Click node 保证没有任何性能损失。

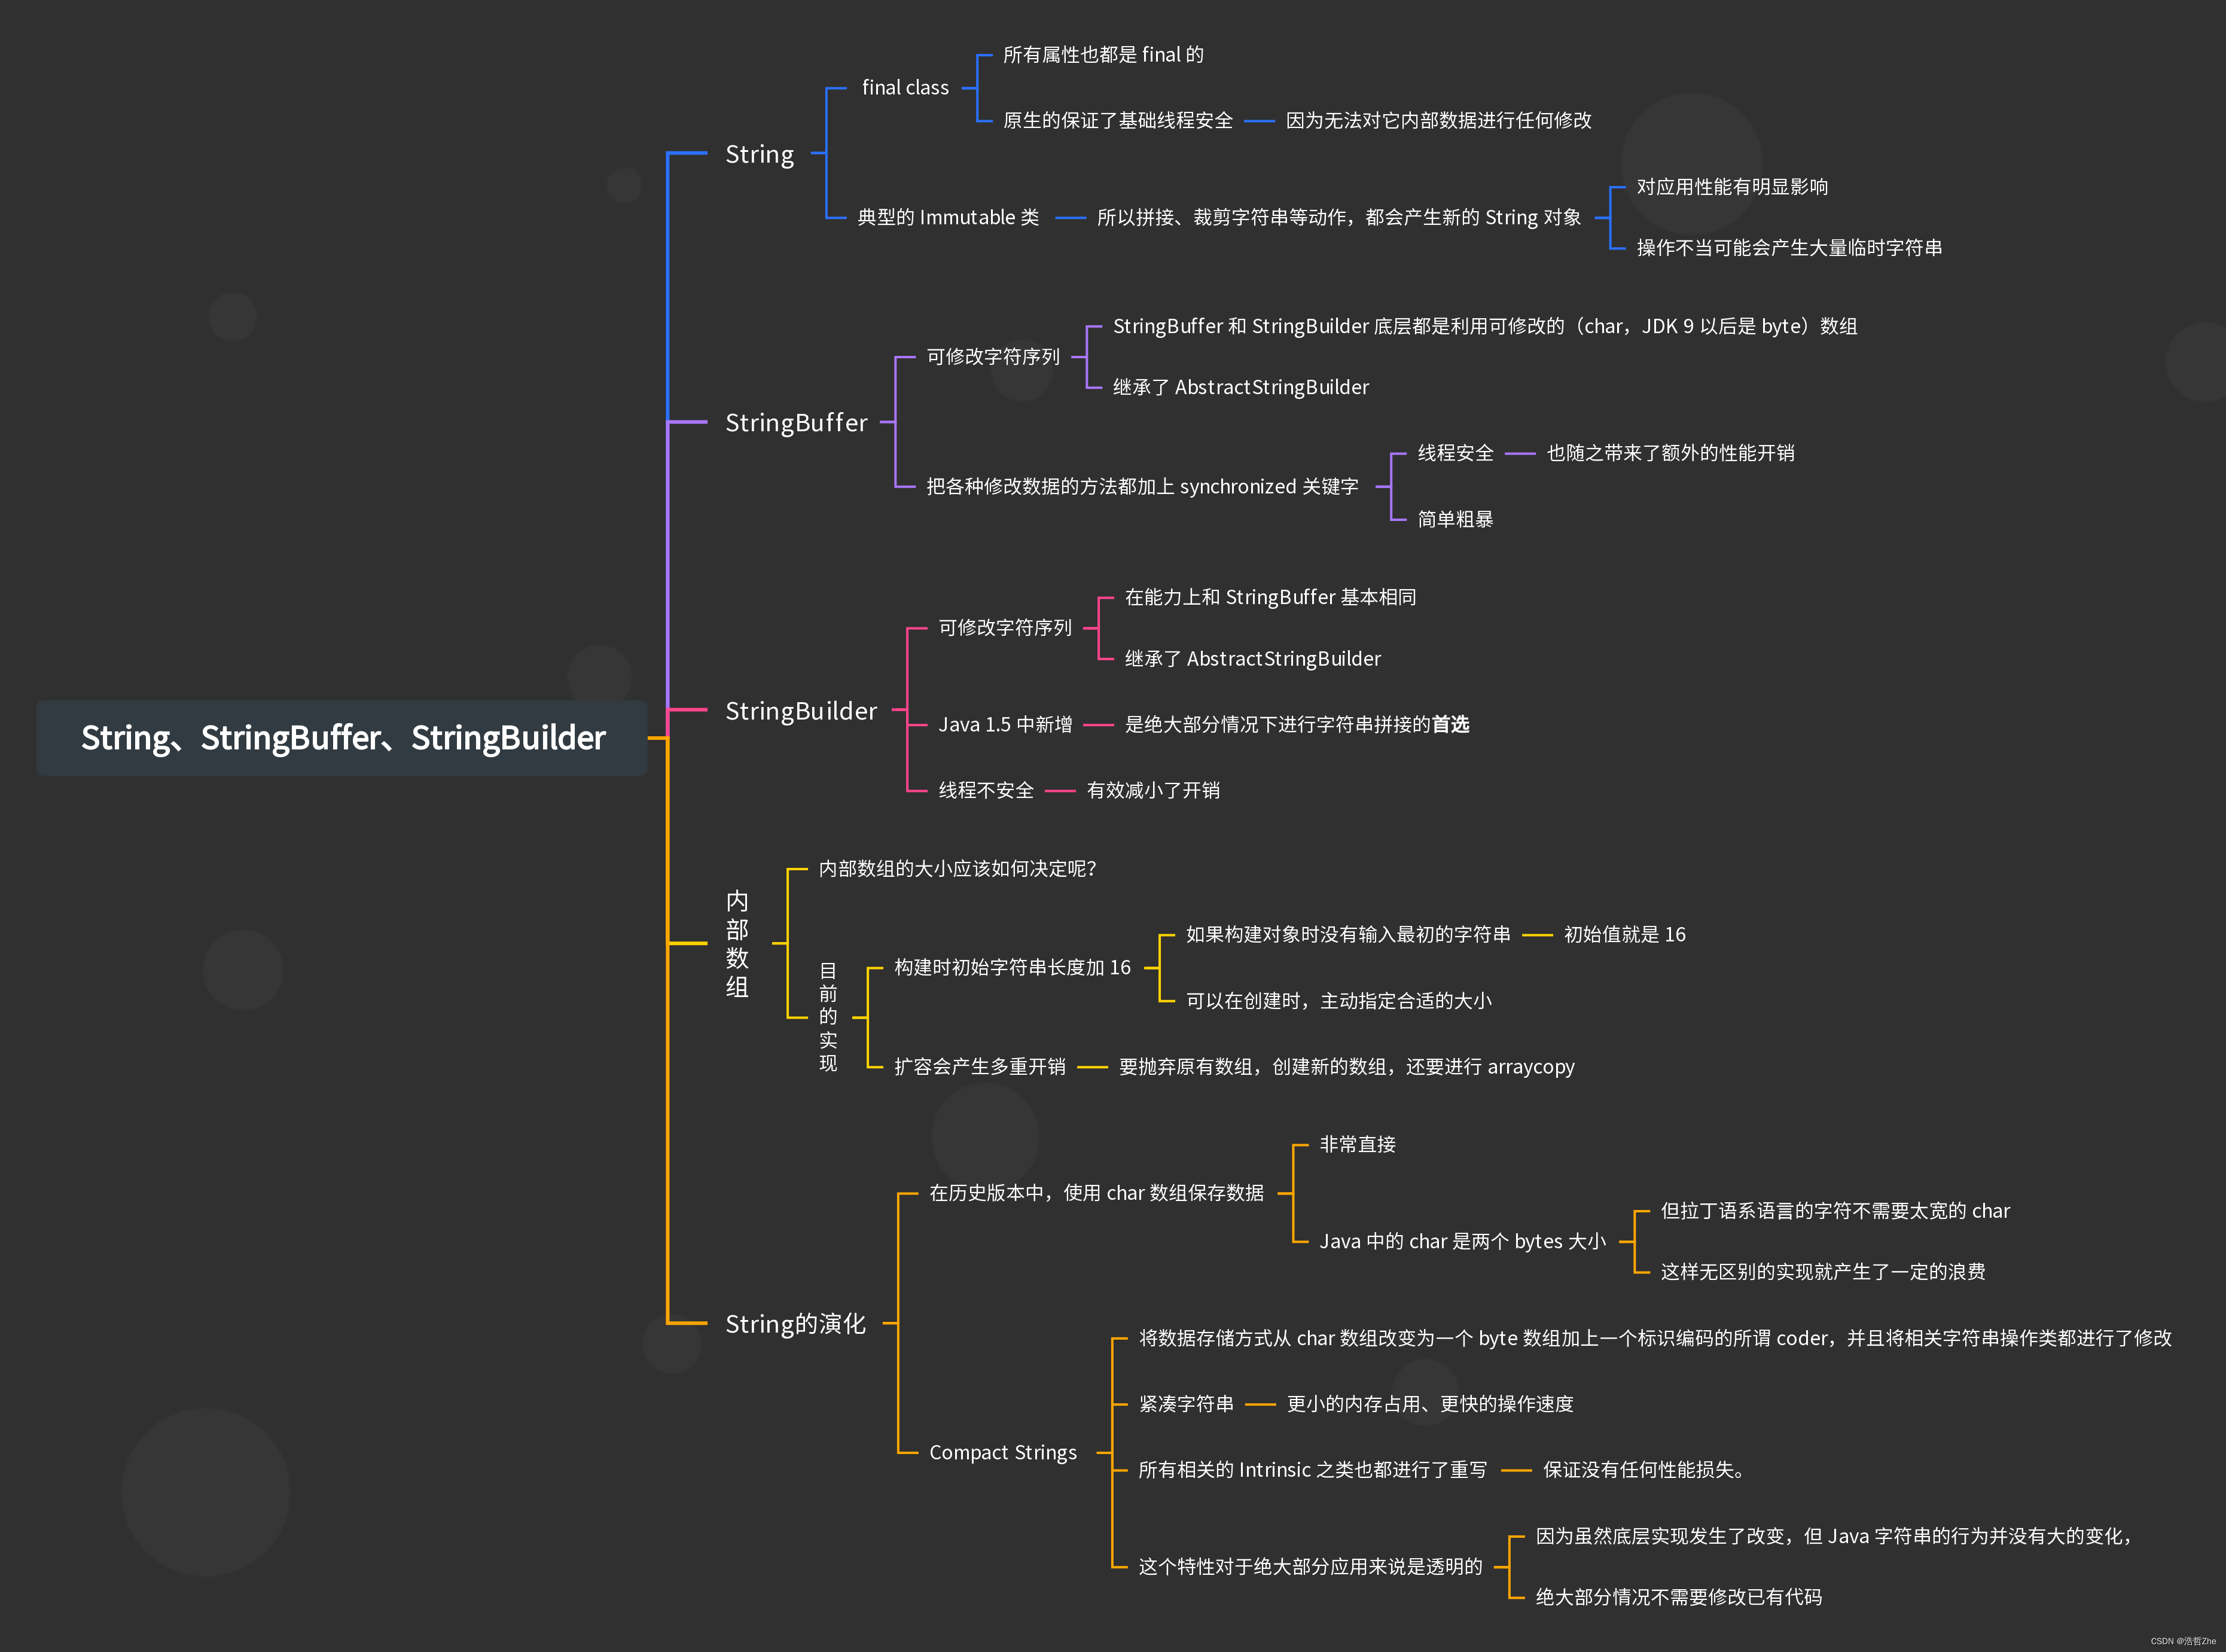point(1644,1470)
